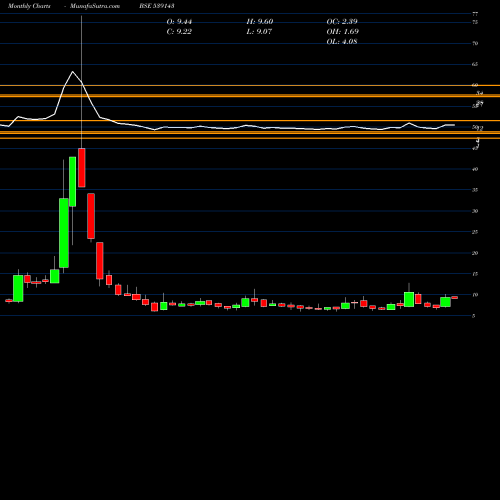Click the 25 price axis label
This screenshot has height=500, width=500.
coord(475,232)
